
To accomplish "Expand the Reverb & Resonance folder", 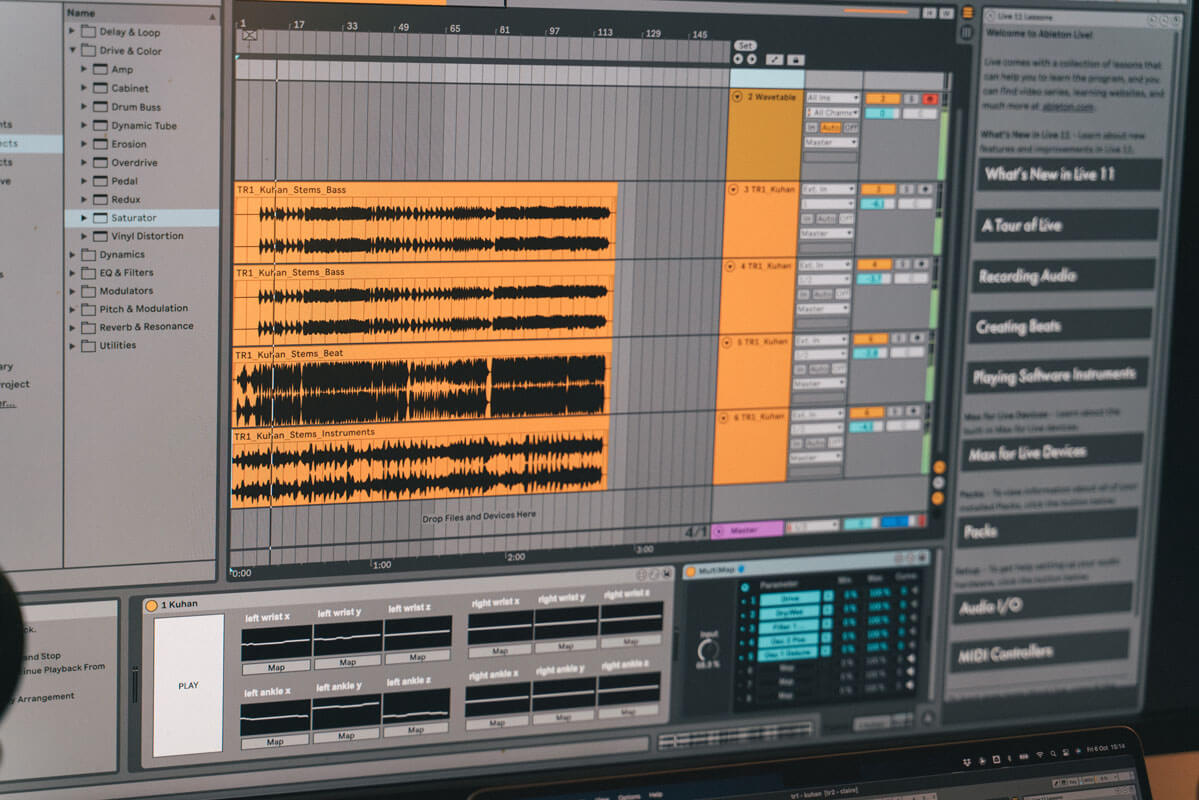I will pos(73,327).
